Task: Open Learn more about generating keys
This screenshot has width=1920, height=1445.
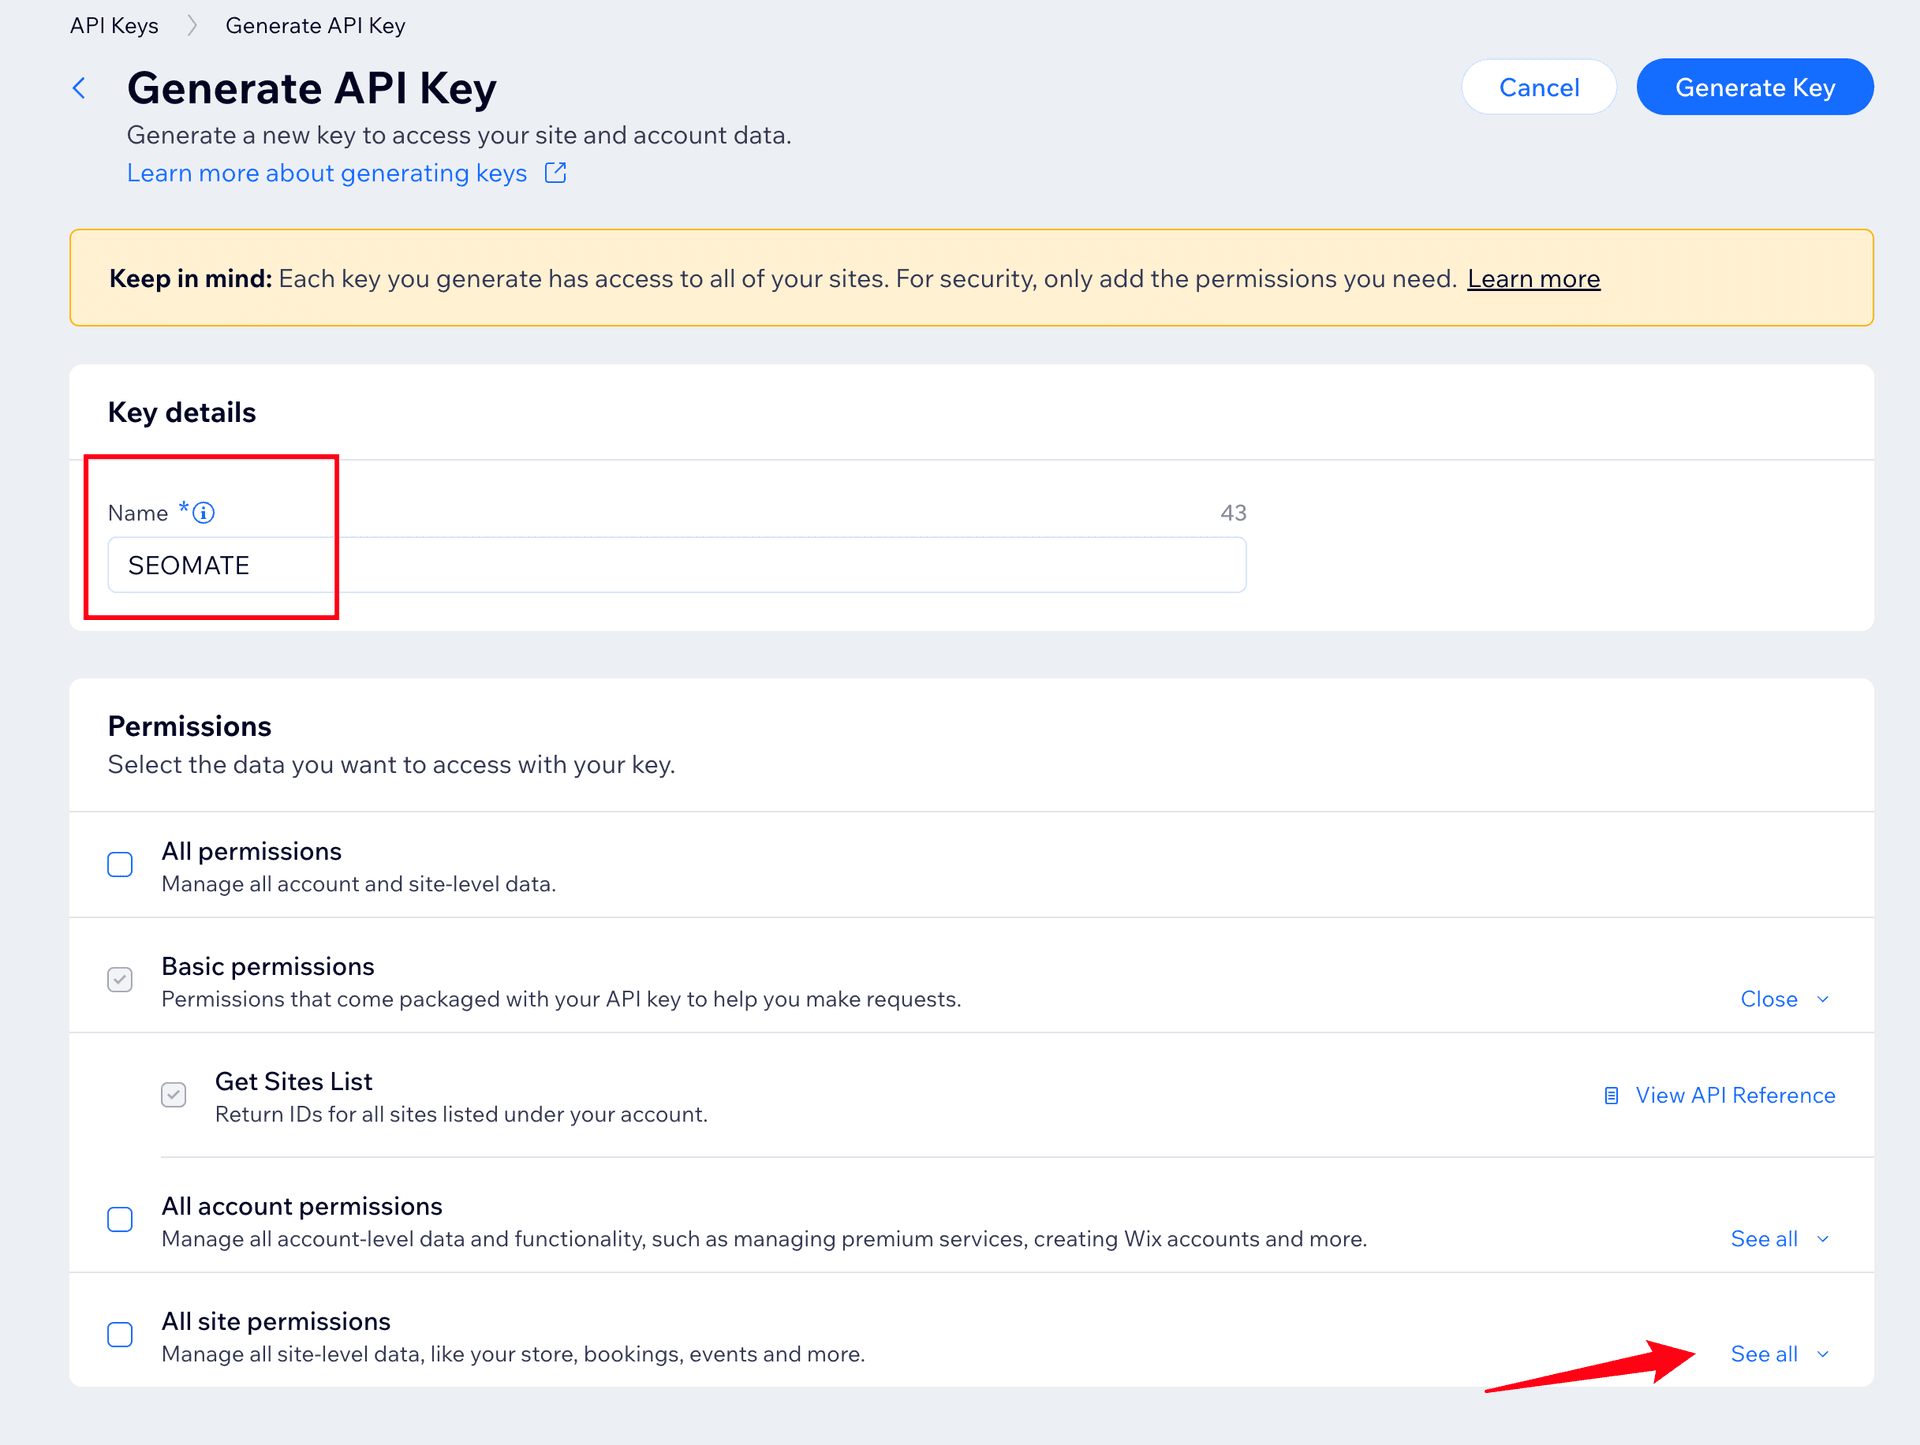Action: 326,172
